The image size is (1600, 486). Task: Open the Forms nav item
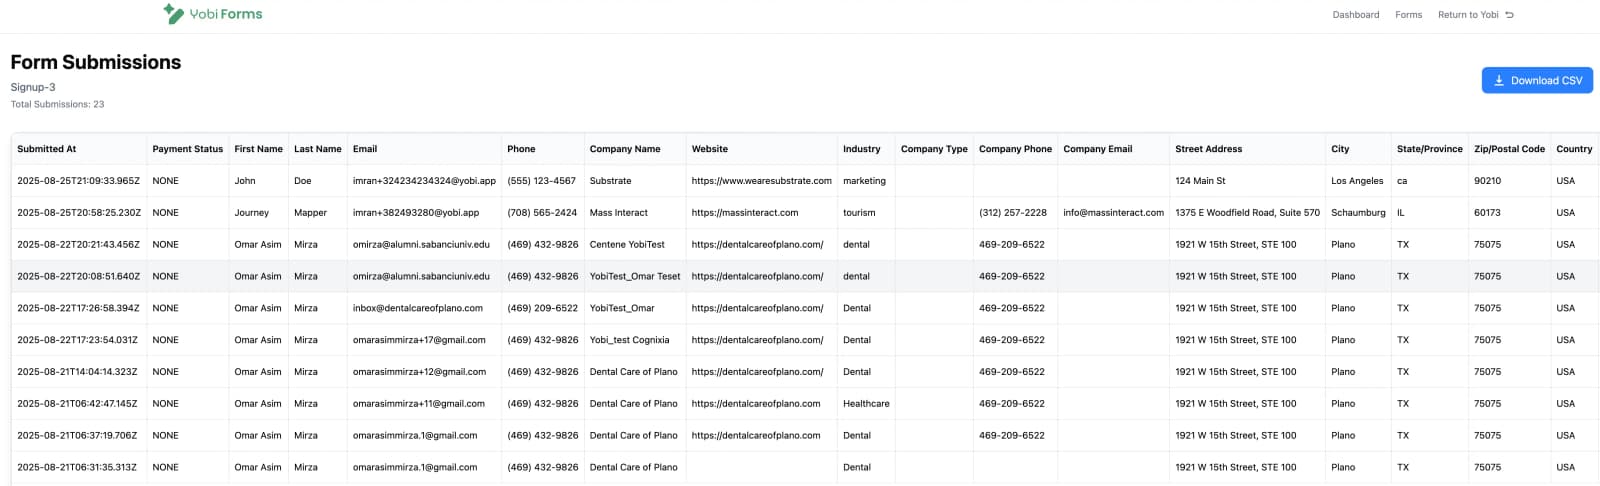pos(1408,15)
